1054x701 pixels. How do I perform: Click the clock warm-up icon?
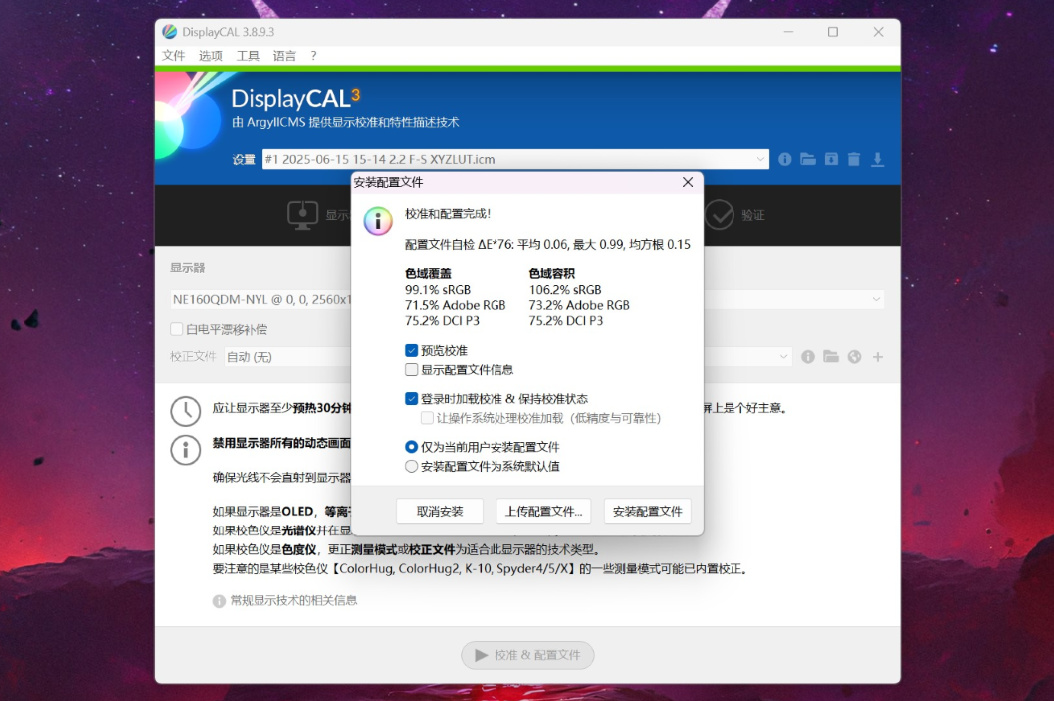pyautogui.click(x=186, y=411)
